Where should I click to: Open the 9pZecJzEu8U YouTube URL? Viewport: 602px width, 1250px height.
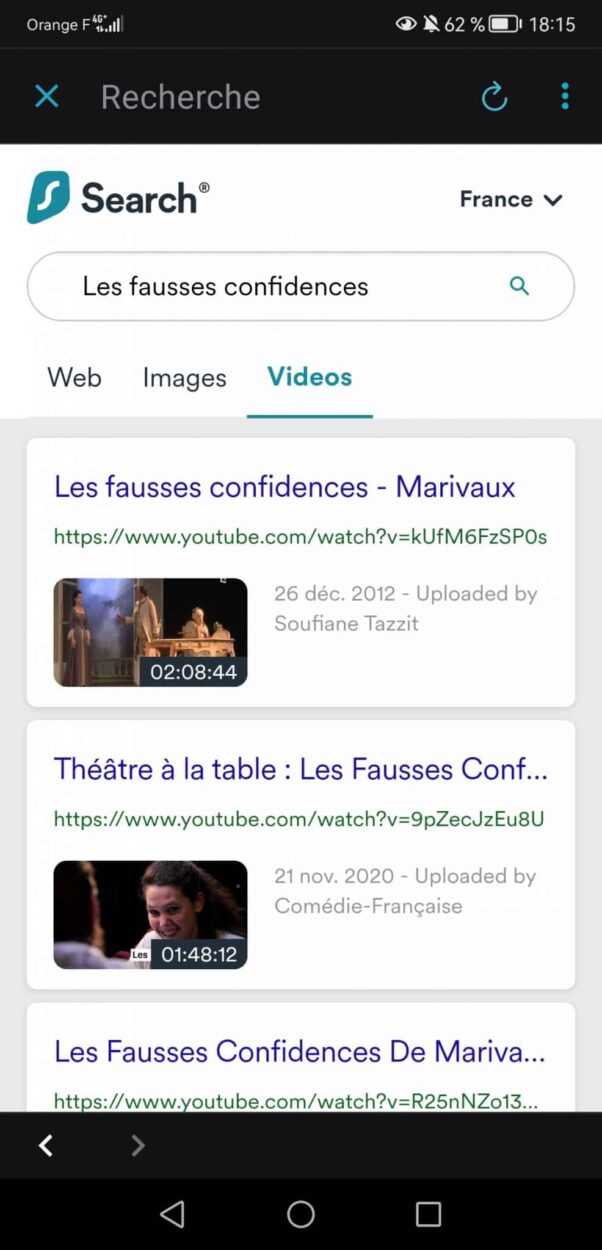pos(298,819)
